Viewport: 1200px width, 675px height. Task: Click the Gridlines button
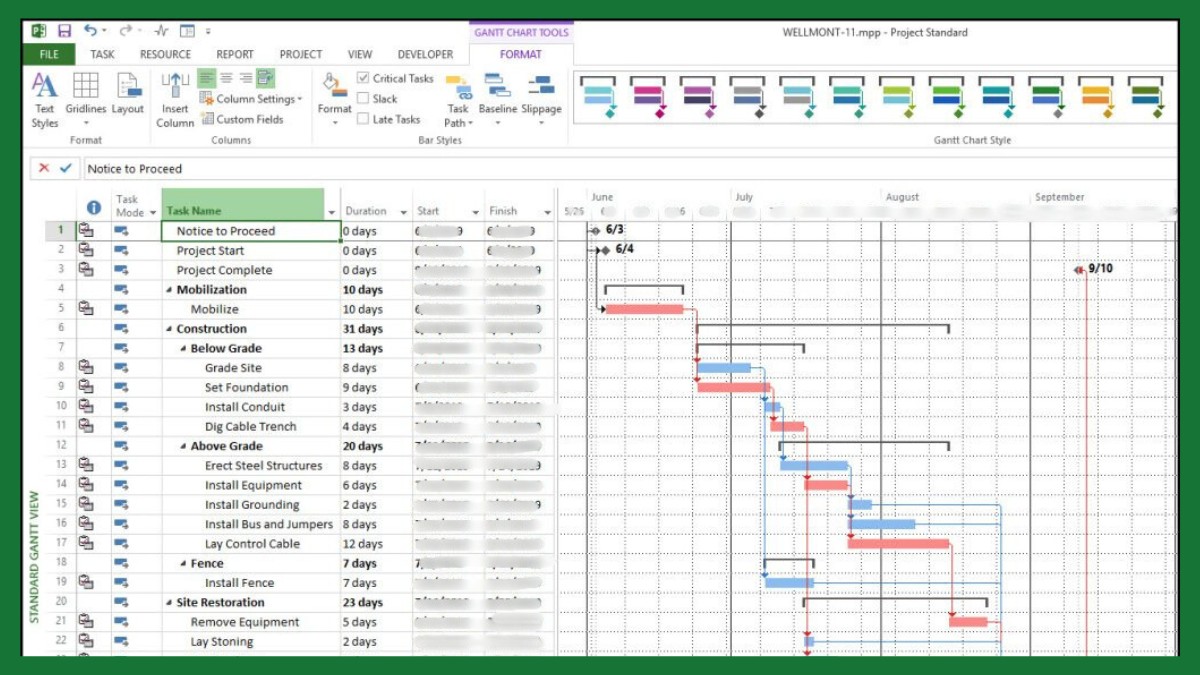point(85,100)
